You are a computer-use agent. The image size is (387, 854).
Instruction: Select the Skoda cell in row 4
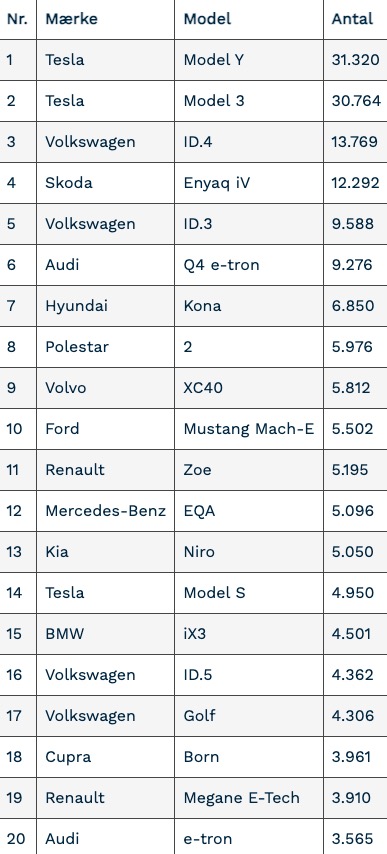(105, 182)
